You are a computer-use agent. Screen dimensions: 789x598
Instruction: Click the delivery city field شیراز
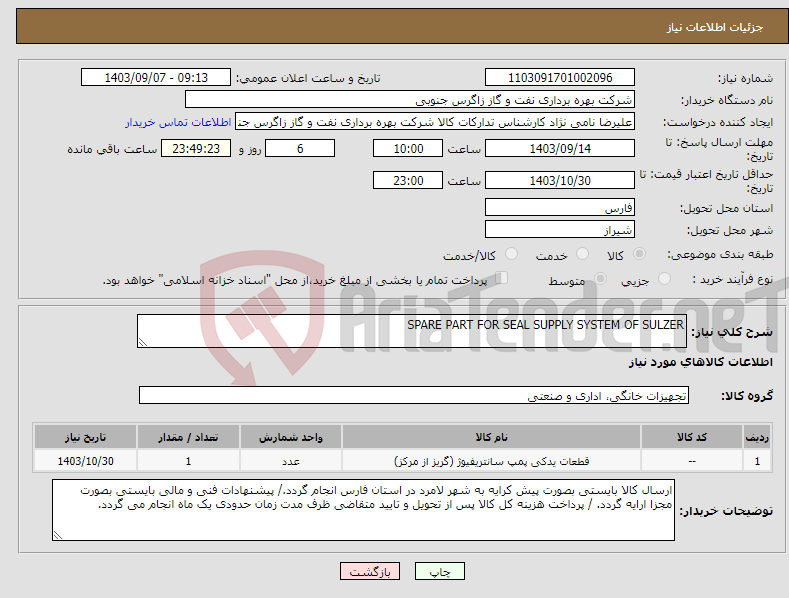coord(560,230)
